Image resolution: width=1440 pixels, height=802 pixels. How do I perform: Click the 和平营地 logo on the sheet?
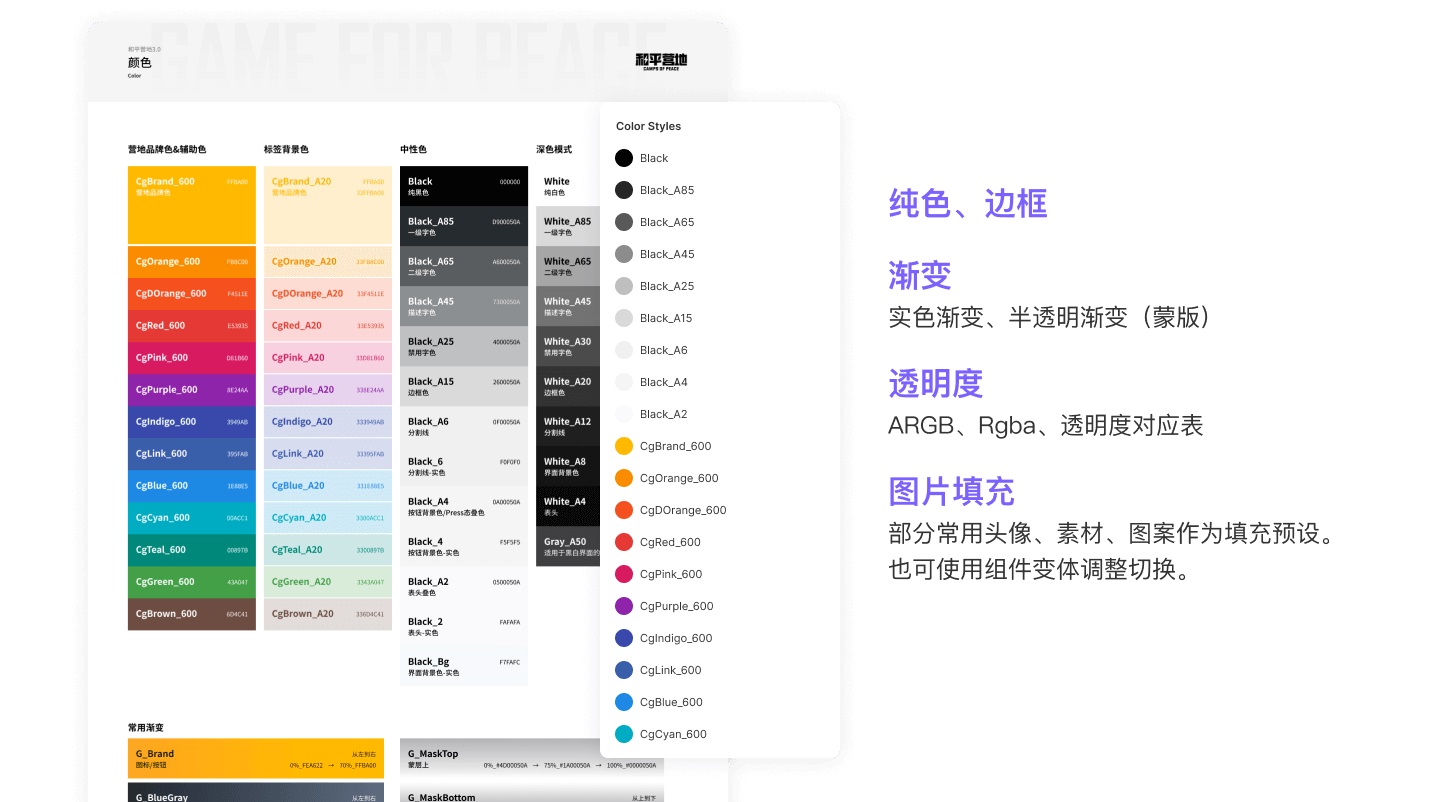coord(662,61)
